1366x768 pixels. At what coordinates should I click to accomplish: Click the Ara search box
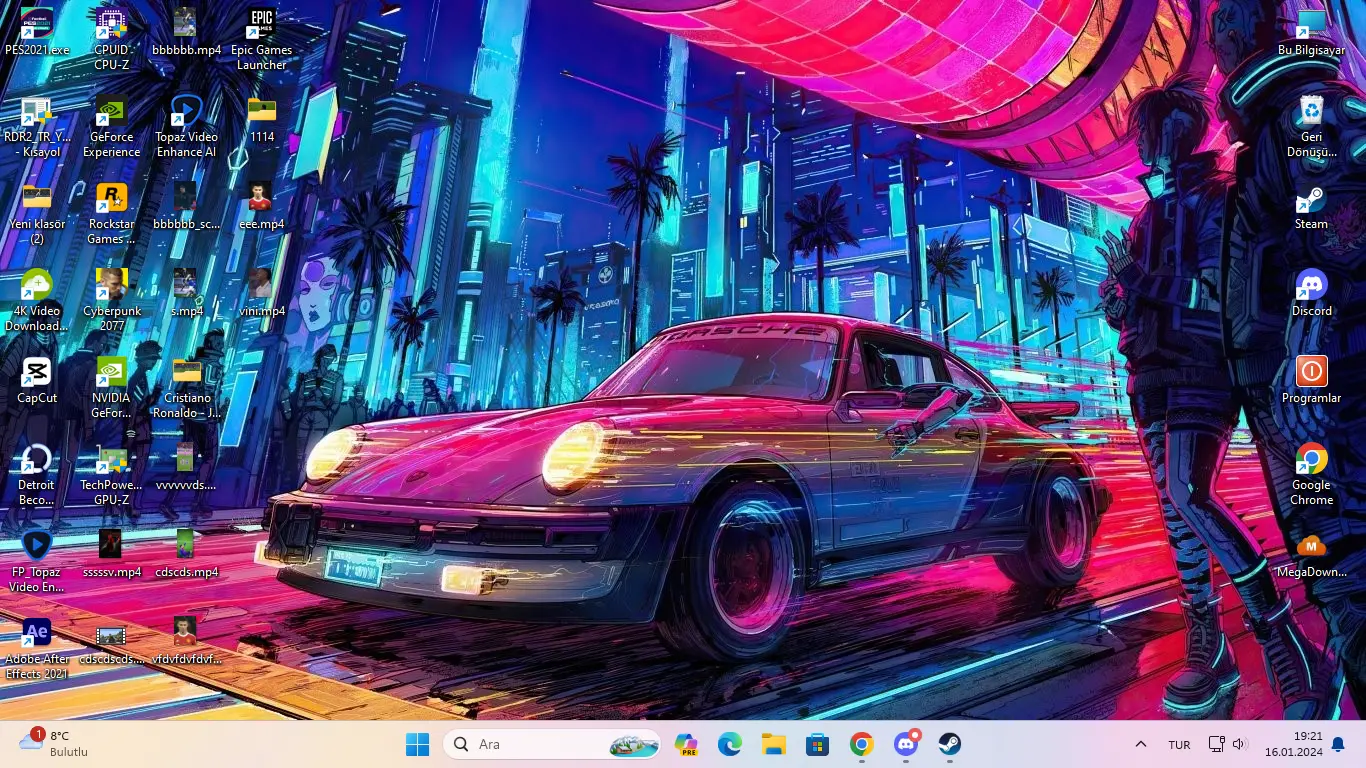(552, 744)
